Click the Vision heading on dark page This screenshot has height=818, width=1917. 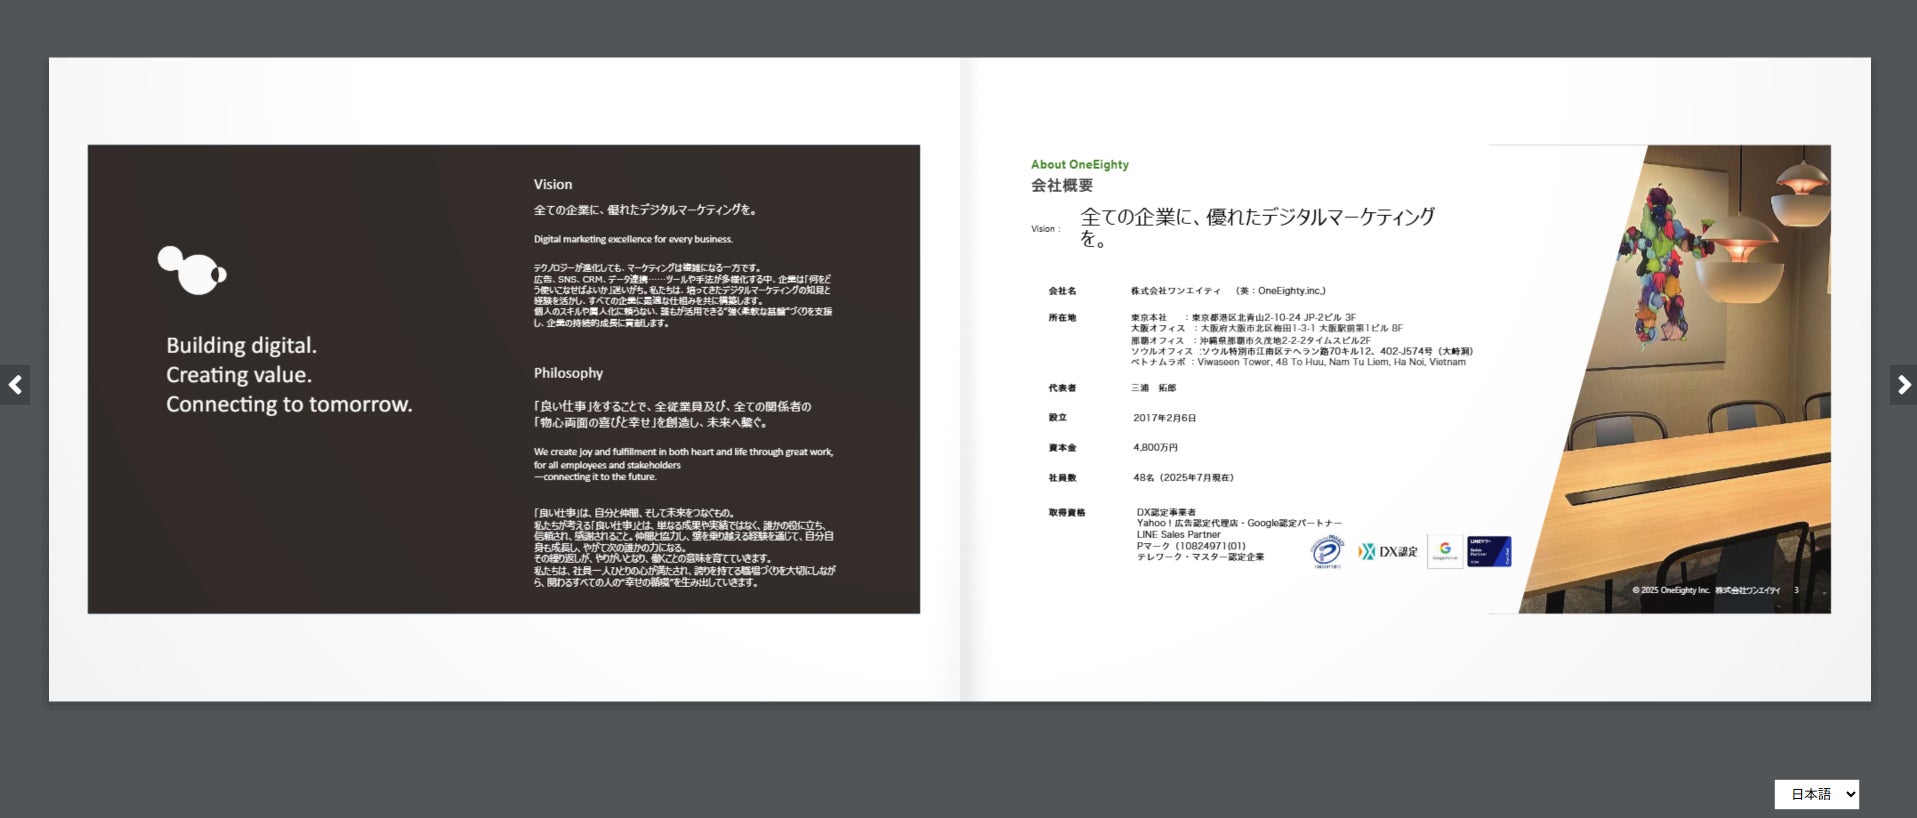click(553, 185)
